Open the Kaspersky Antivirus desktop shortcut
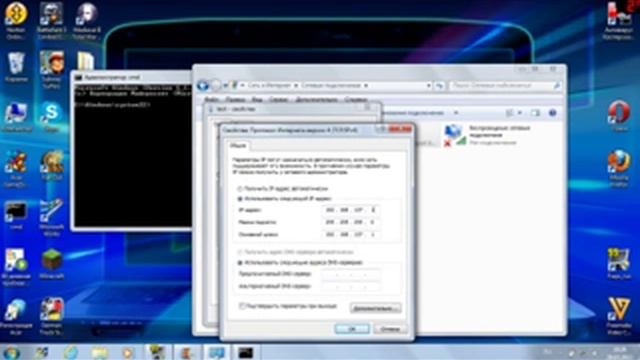Screen dimensions: 640x360 point(619,20)
